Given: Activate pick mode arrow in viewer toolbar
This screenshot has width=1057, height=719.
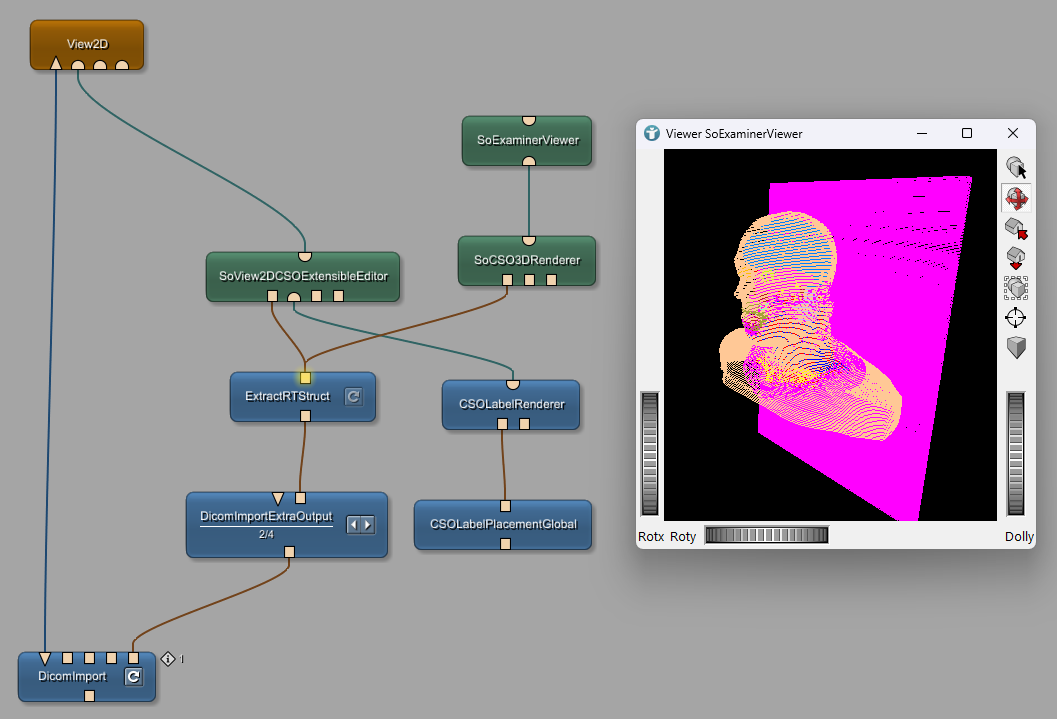Looking at the screenshot, I should pos(1015,167).
